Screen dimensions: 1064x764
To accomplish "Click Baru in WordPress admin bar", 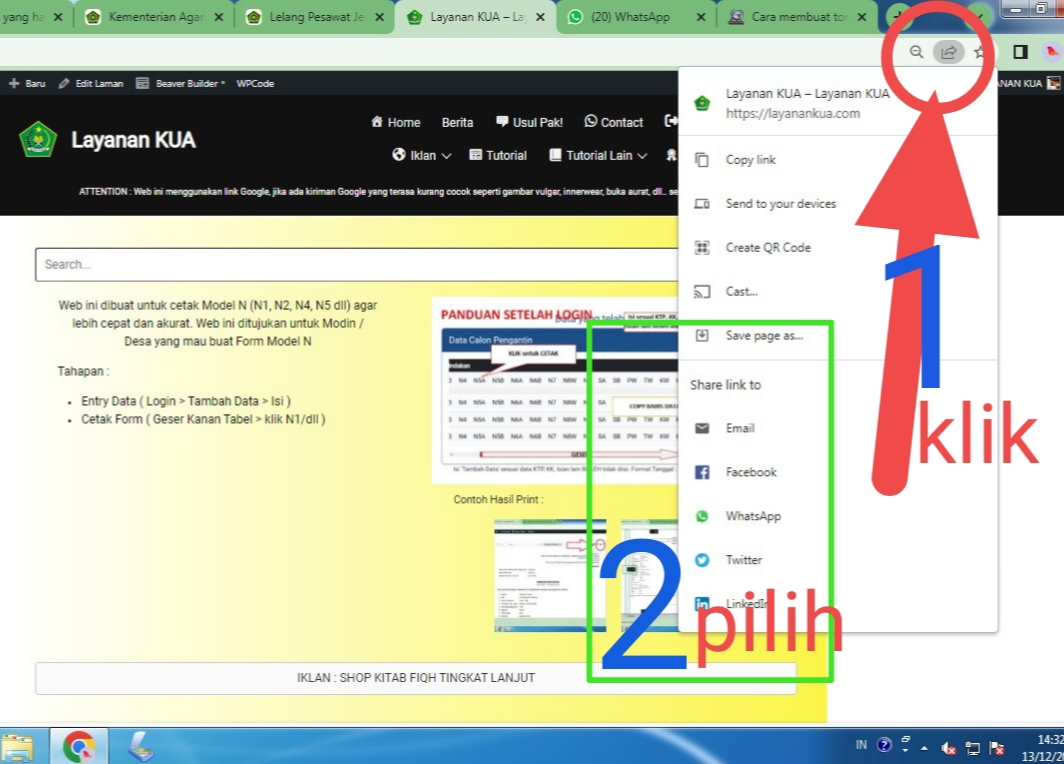I will point(27,83).
